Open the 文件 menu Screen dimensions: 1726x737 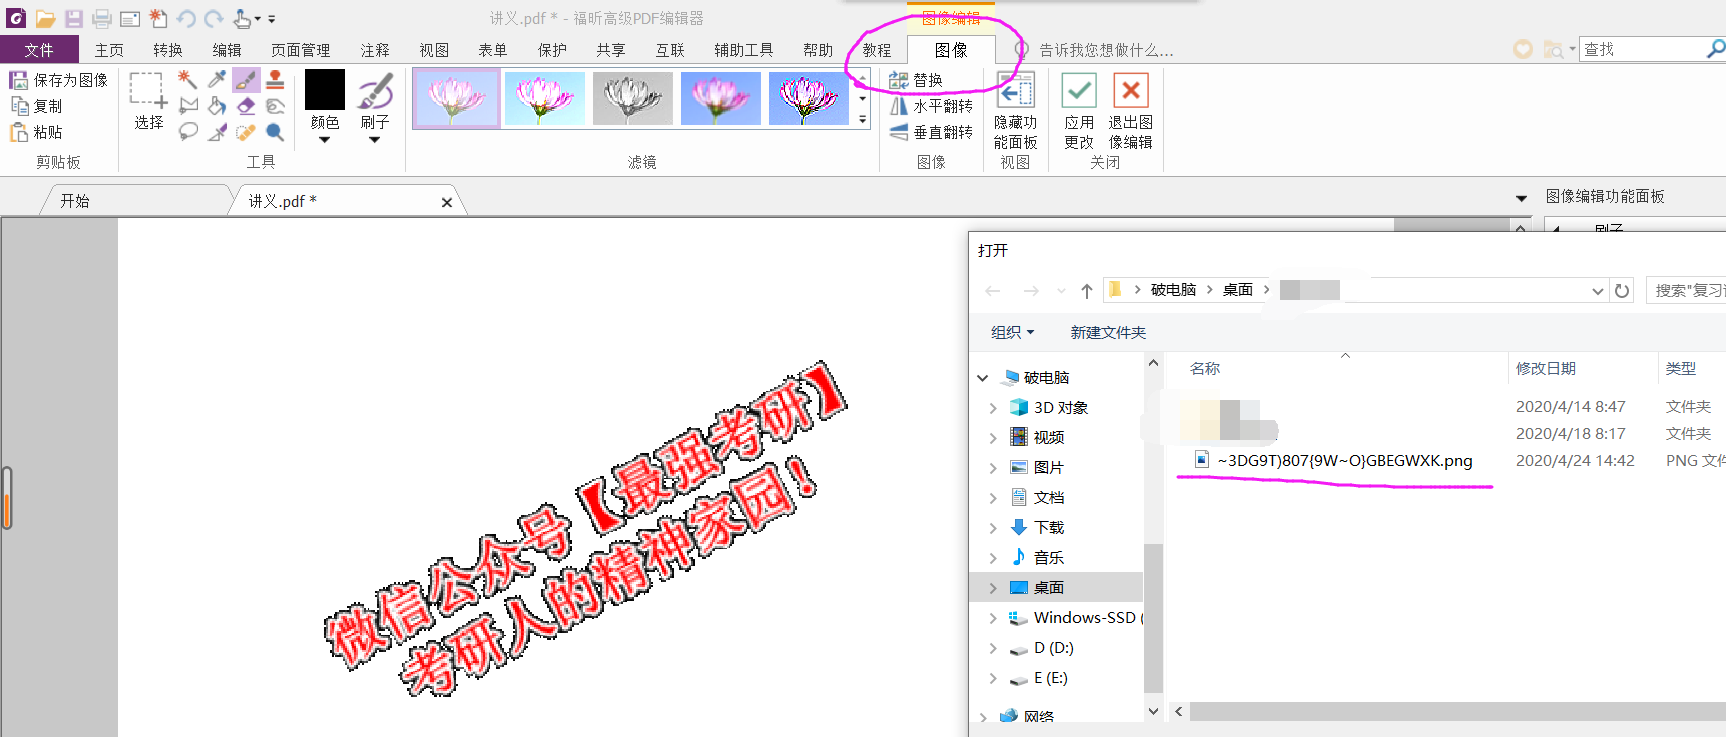tap(39, 50)
